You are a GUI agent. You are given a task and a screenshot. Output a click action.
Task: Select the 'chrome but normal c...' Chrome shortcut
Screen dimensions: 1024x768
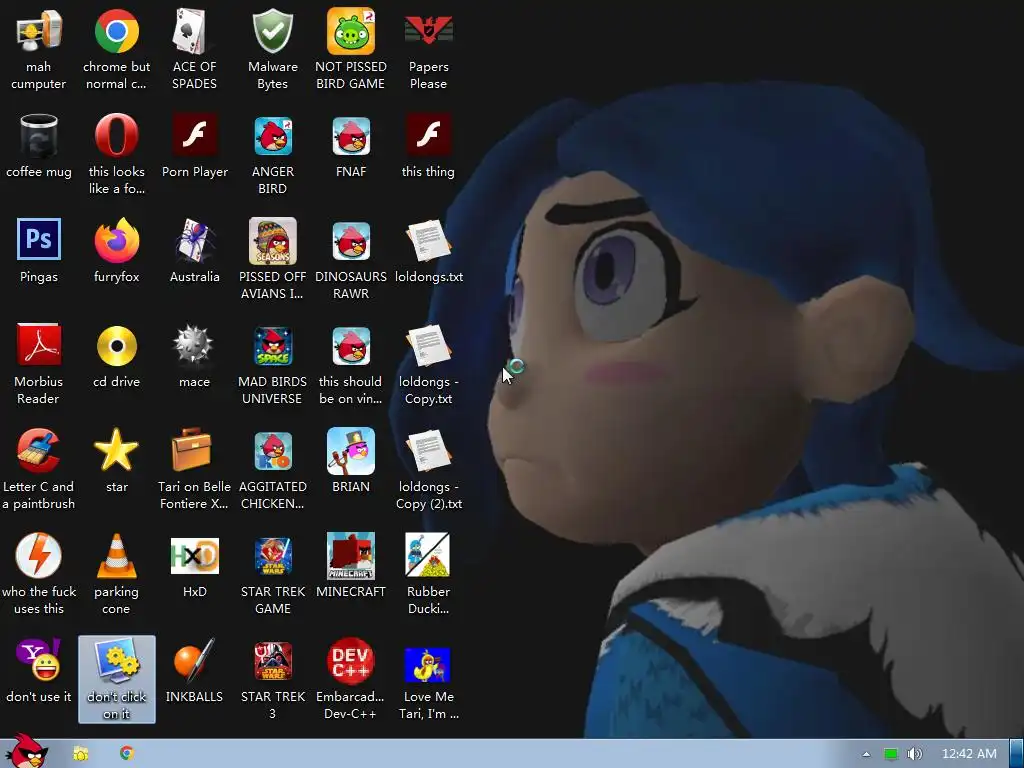pyautogui.click(x=116, y=31)
